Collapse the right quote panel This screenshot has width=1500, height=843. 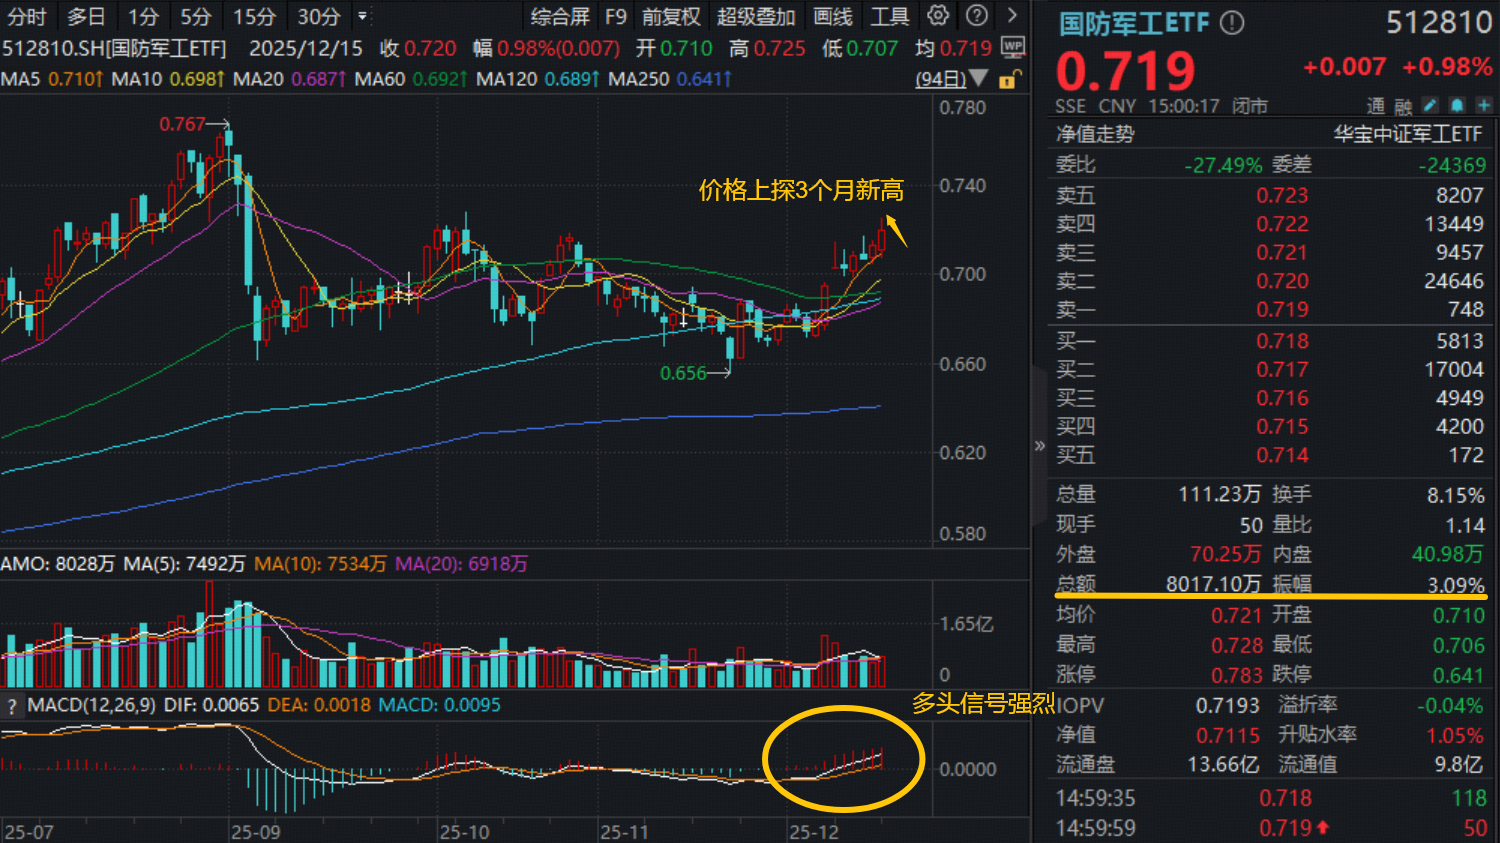click(1039, 446)
